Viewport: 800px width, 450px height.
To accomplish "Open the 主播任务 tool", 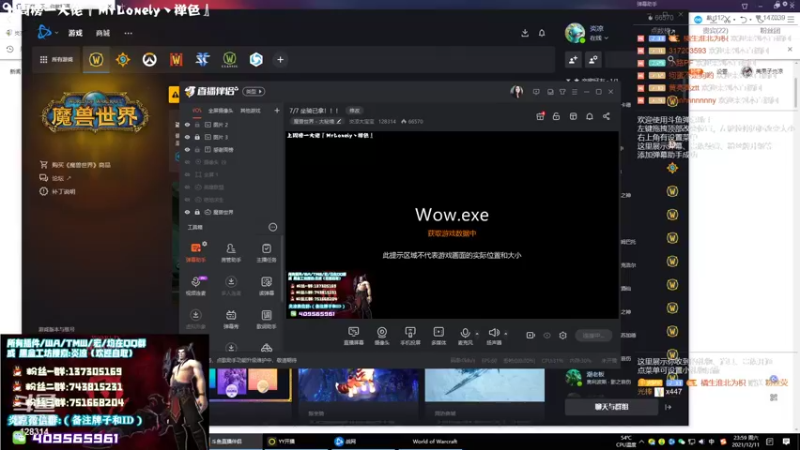I will [x=266, y=252].
